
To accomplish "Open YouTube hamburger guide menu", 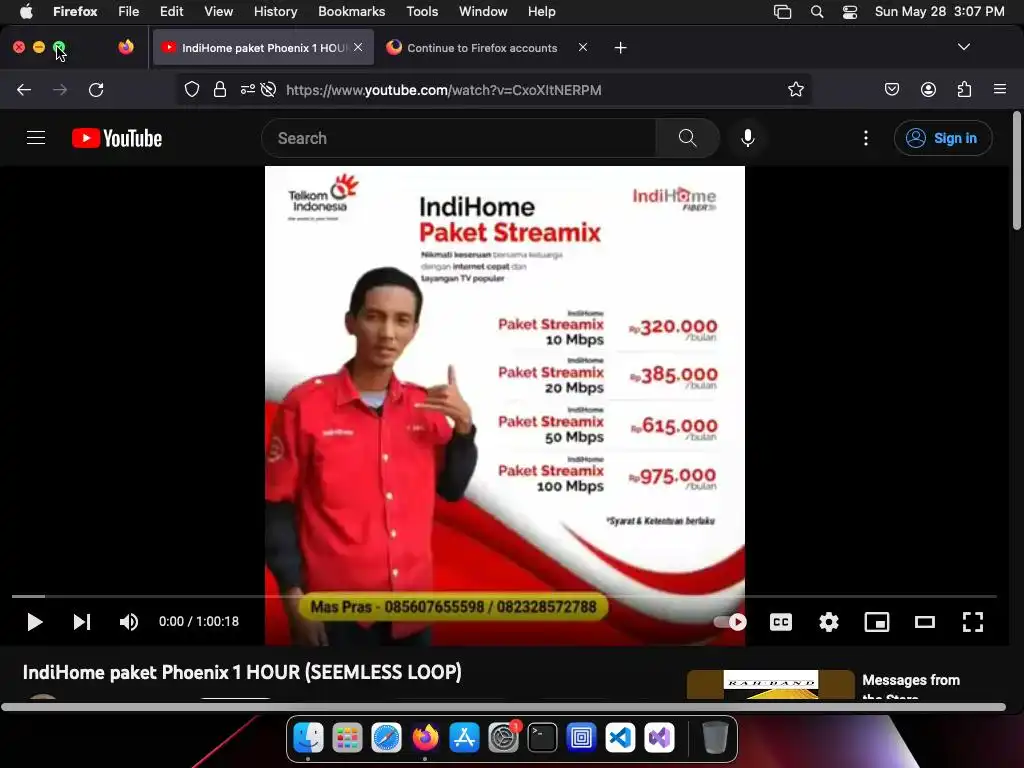I will 36,138.
